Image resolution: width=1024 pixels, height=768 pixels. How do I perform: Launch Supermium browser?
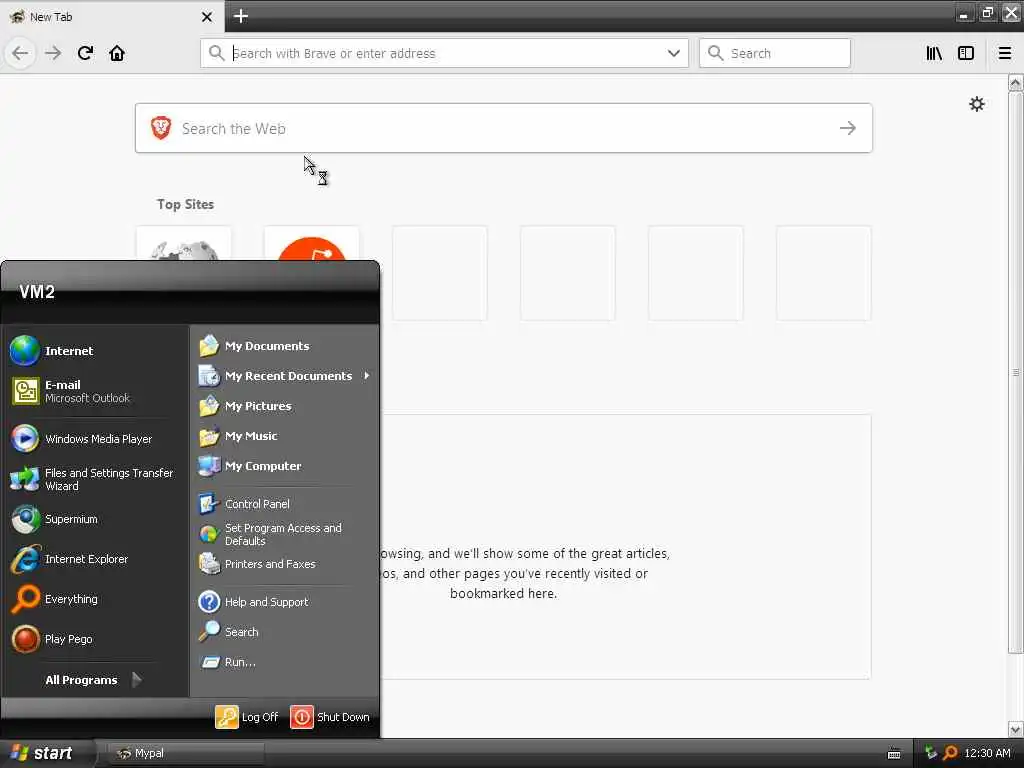tap(95, 519)
